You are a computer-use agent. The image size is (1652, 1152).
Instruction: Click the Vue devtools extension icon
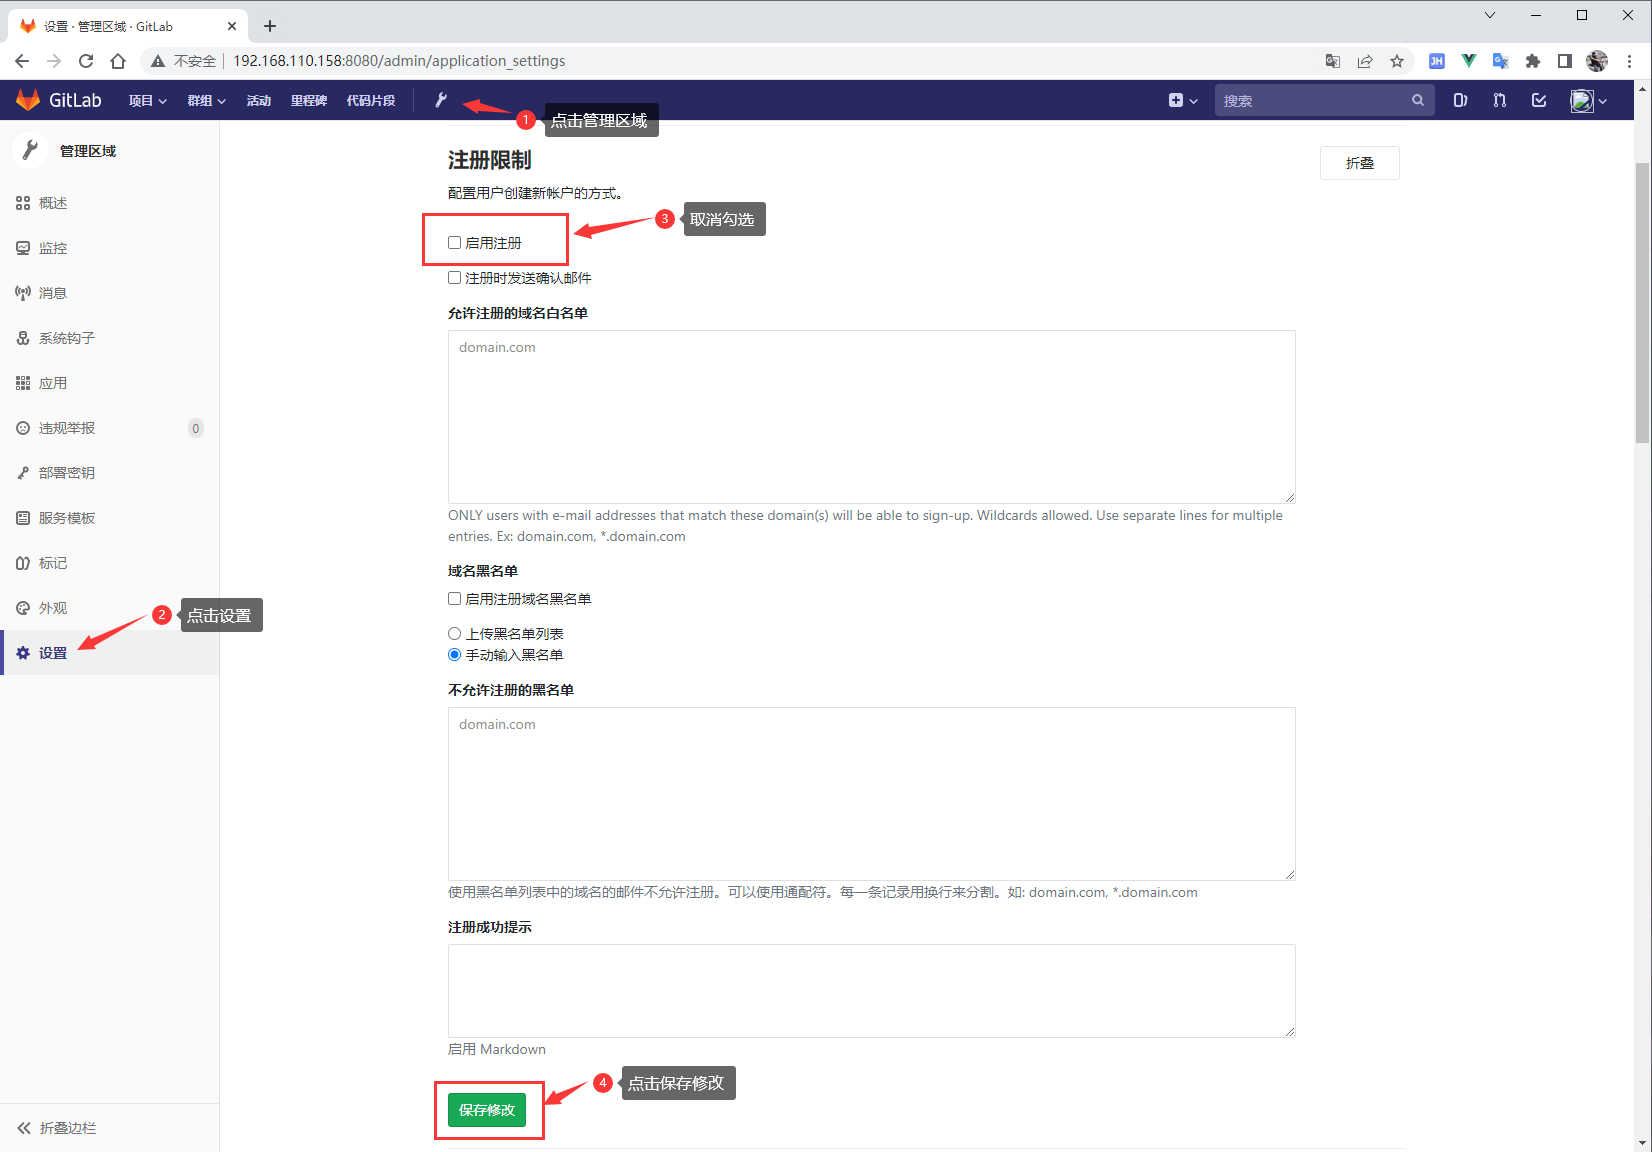(1469, 61)
